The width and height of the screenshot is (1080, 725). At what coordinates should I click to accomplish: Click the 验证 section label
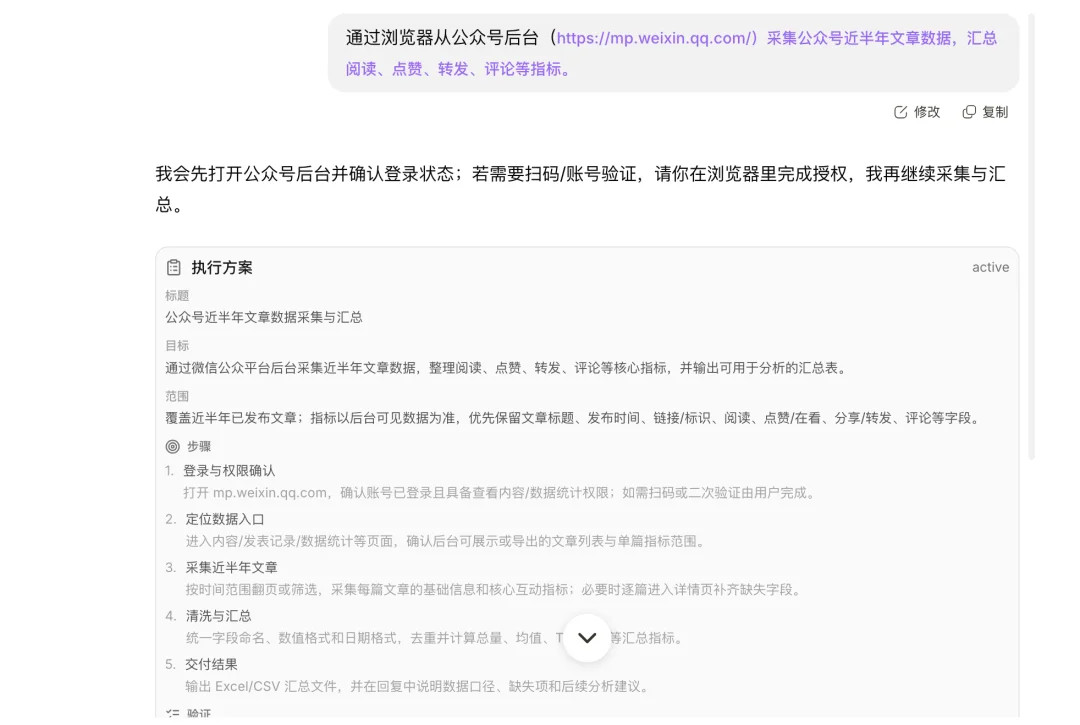[199, 713]
